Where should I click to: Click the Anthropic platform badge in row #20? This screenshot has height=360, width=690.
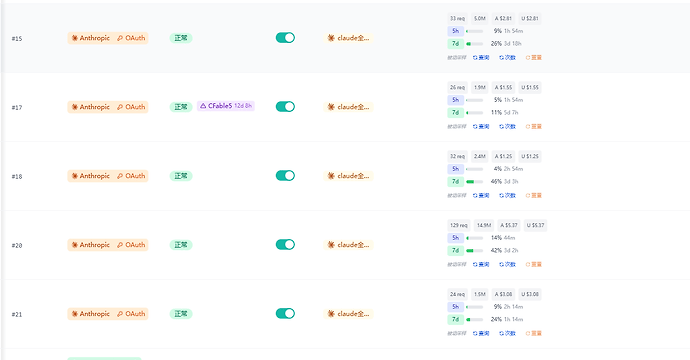[x=91, y=245]
